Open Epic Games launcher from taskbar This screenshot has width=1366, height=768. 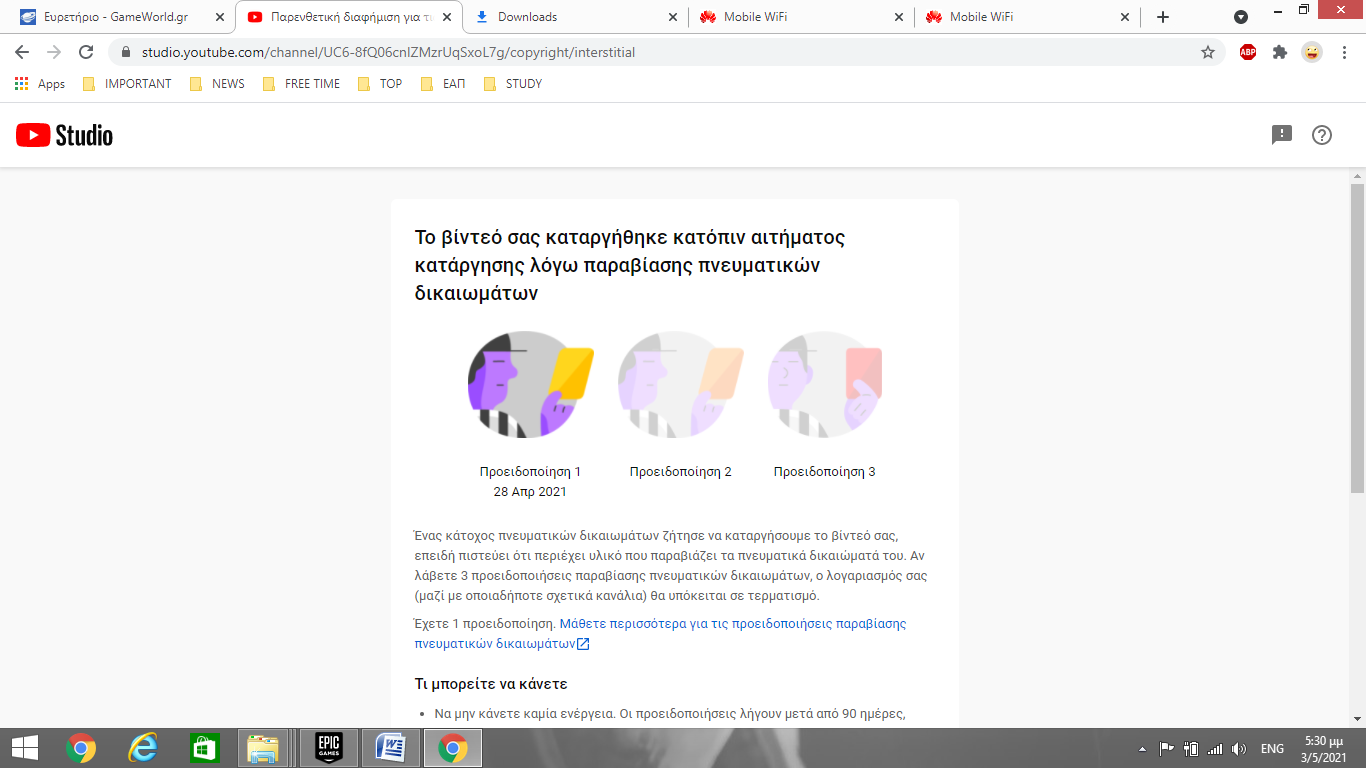coord(329,747)
